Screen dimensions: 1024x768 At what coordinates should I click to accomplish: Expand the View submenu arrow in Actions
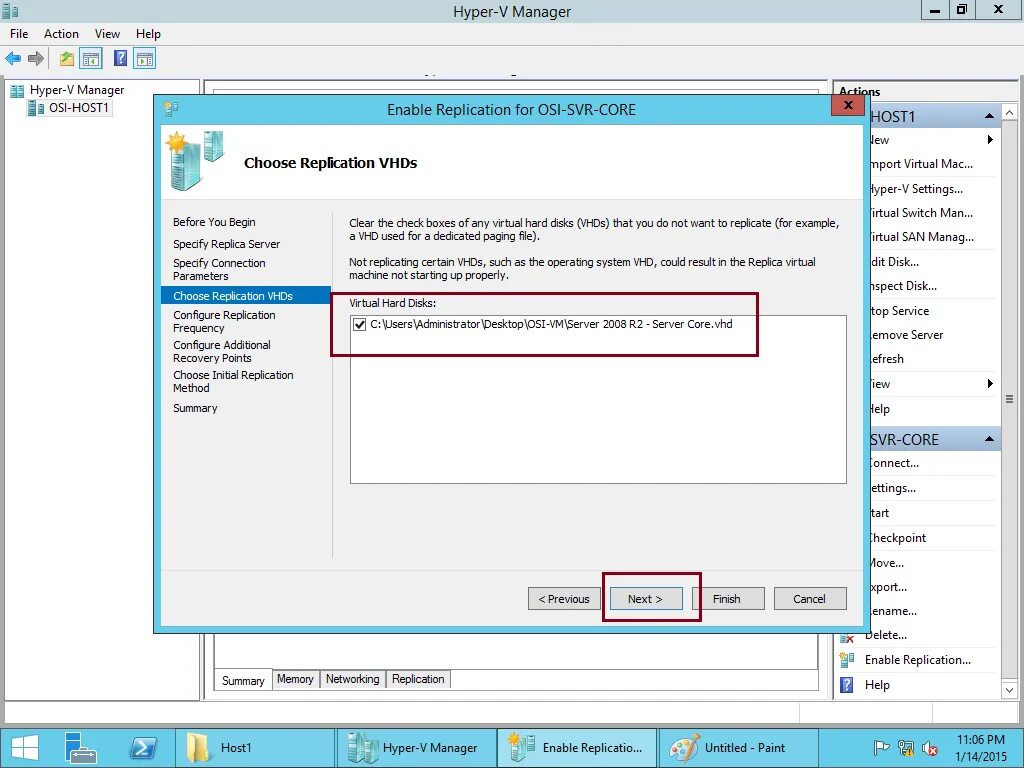(990, 384)
